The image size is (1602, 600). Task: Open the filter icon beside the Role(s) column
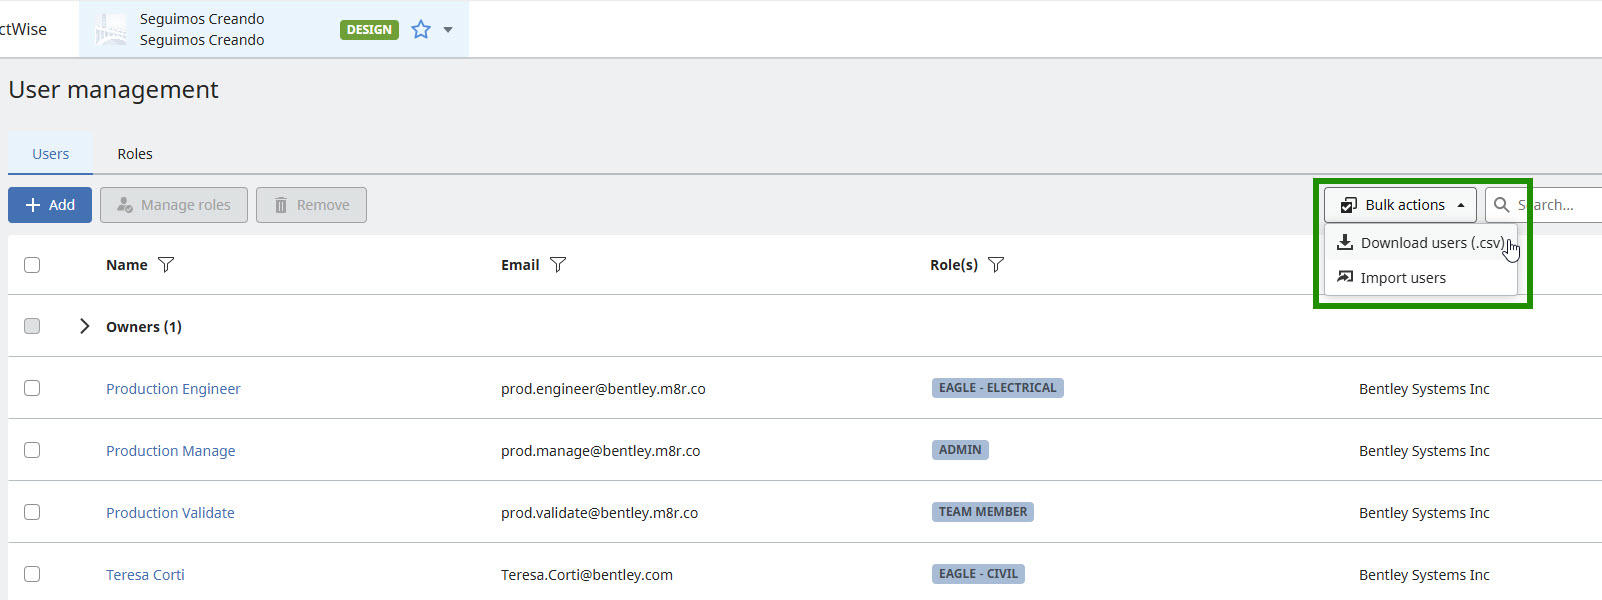click(996, 265)
